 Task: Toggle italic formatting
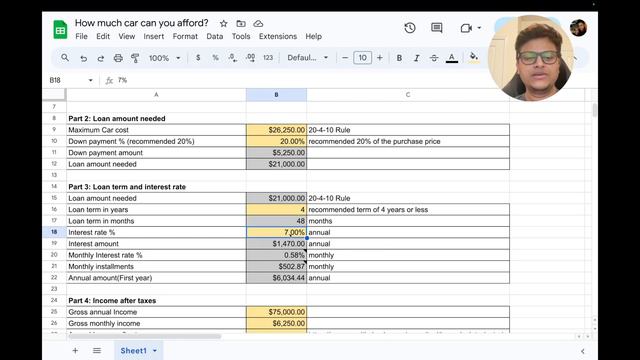coord(416,58)
